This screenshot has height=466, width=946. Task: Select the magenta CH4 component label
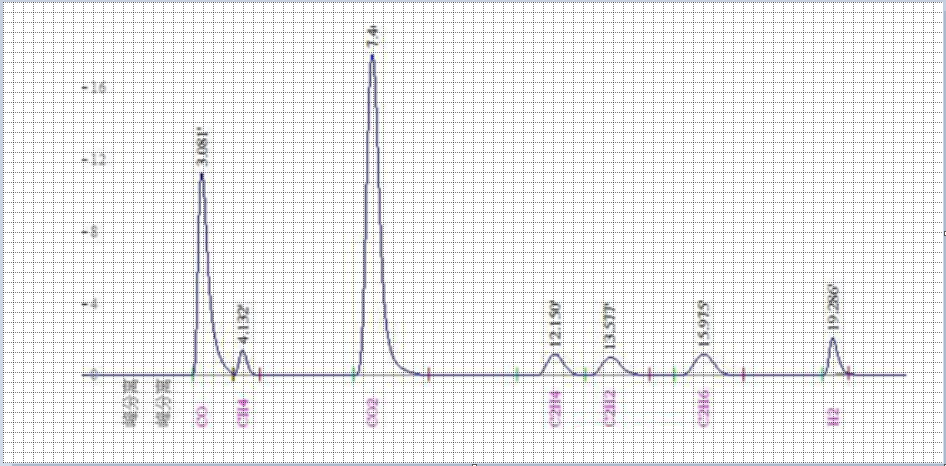[242, 414]
